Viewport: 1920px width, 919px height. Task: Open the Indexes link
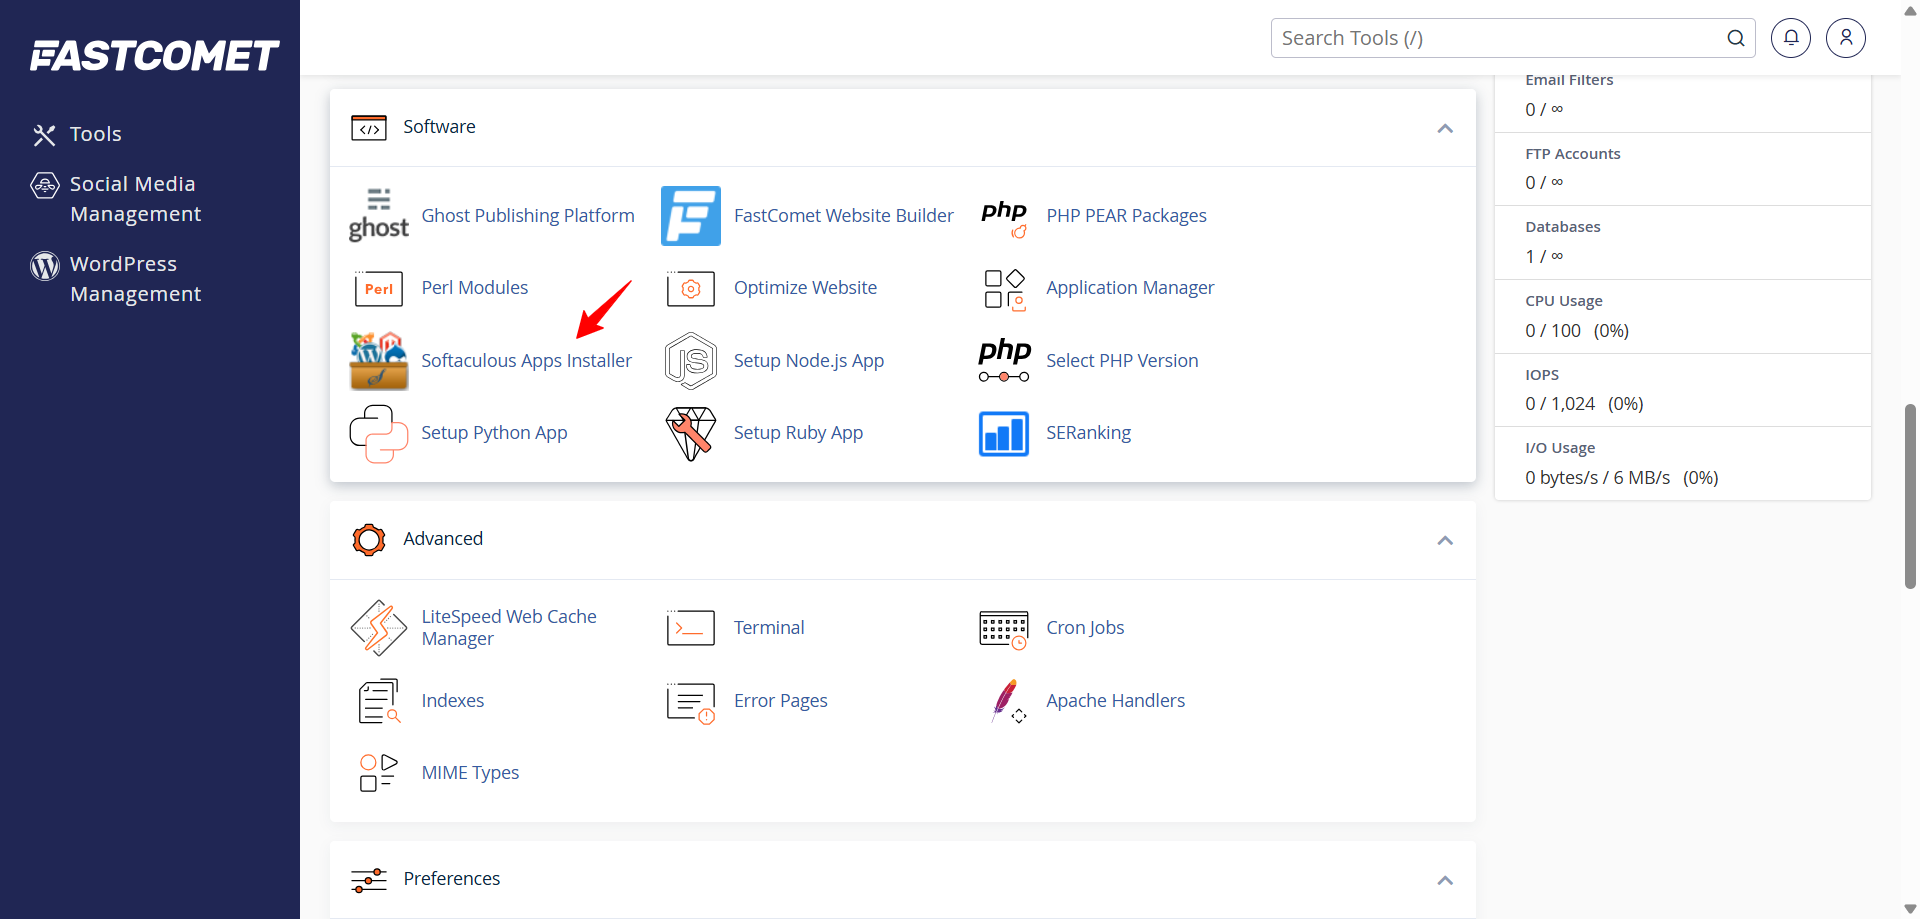pyautogui.click(x=453, y=701)
